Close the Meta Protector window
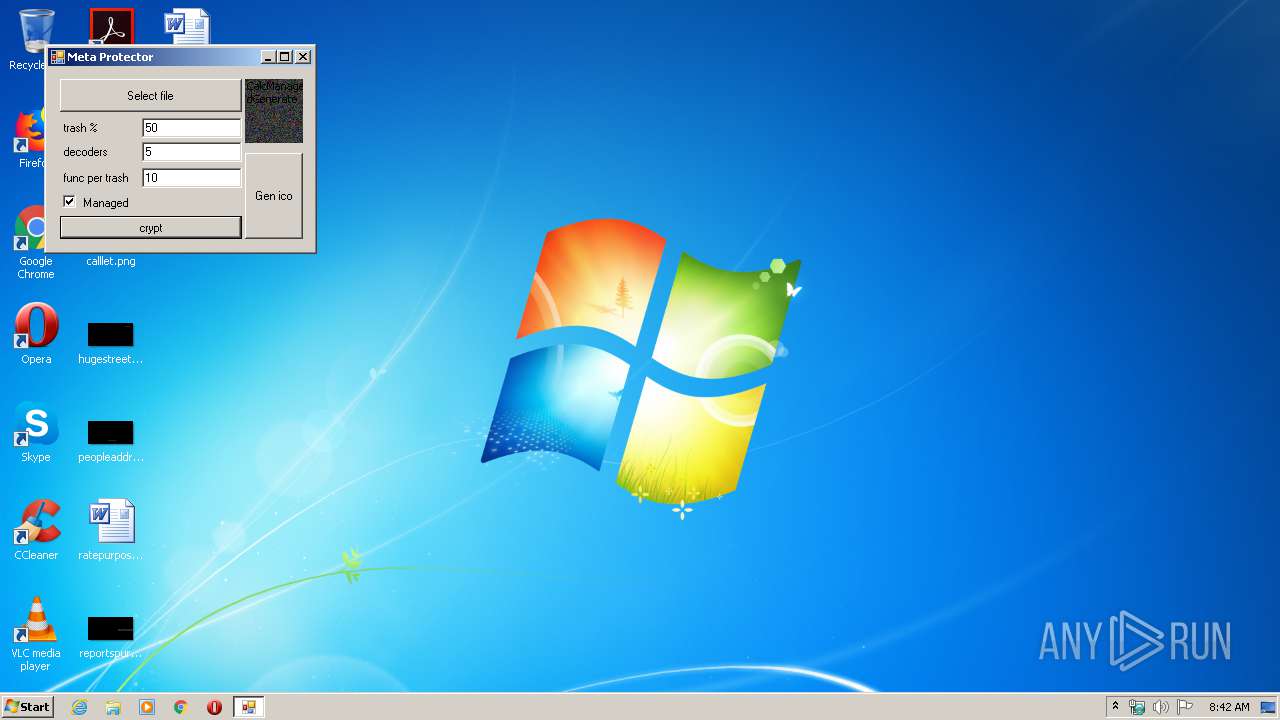 (303, 57)
